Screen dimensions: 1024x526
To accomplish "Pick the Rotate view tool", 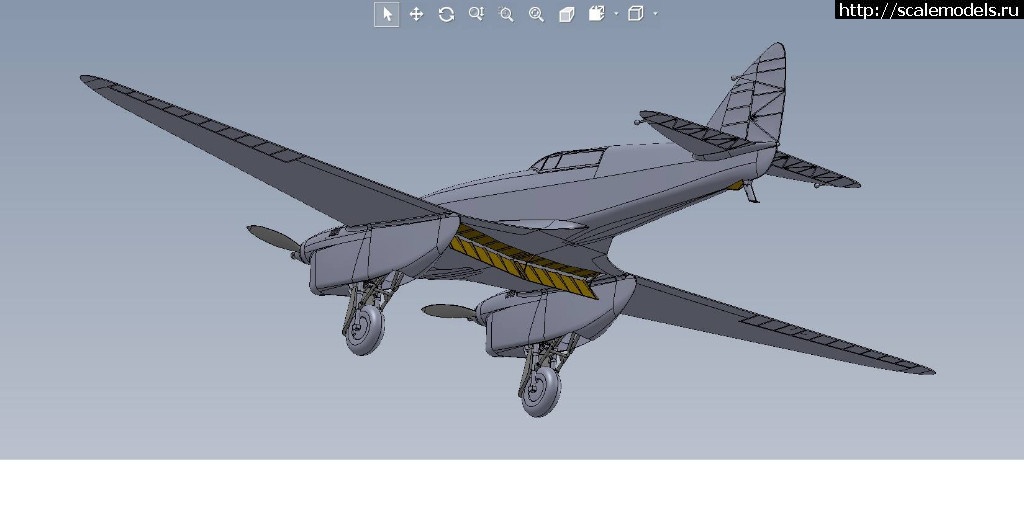I will pos(446,14).
